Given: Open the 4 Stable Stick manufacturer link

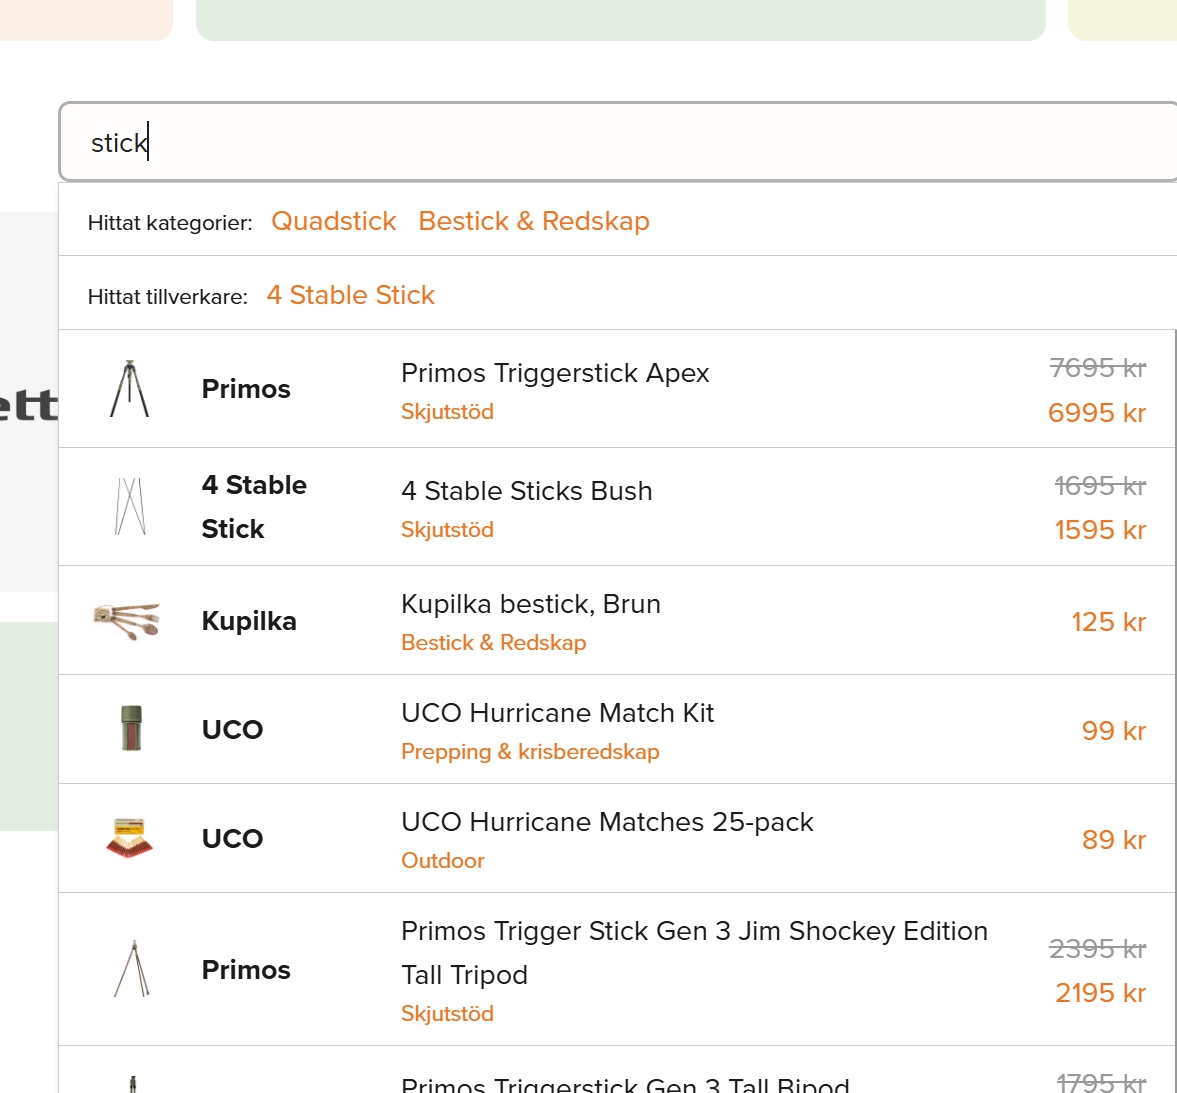Looking at the screenshot, I should click(x=350, y=295).
